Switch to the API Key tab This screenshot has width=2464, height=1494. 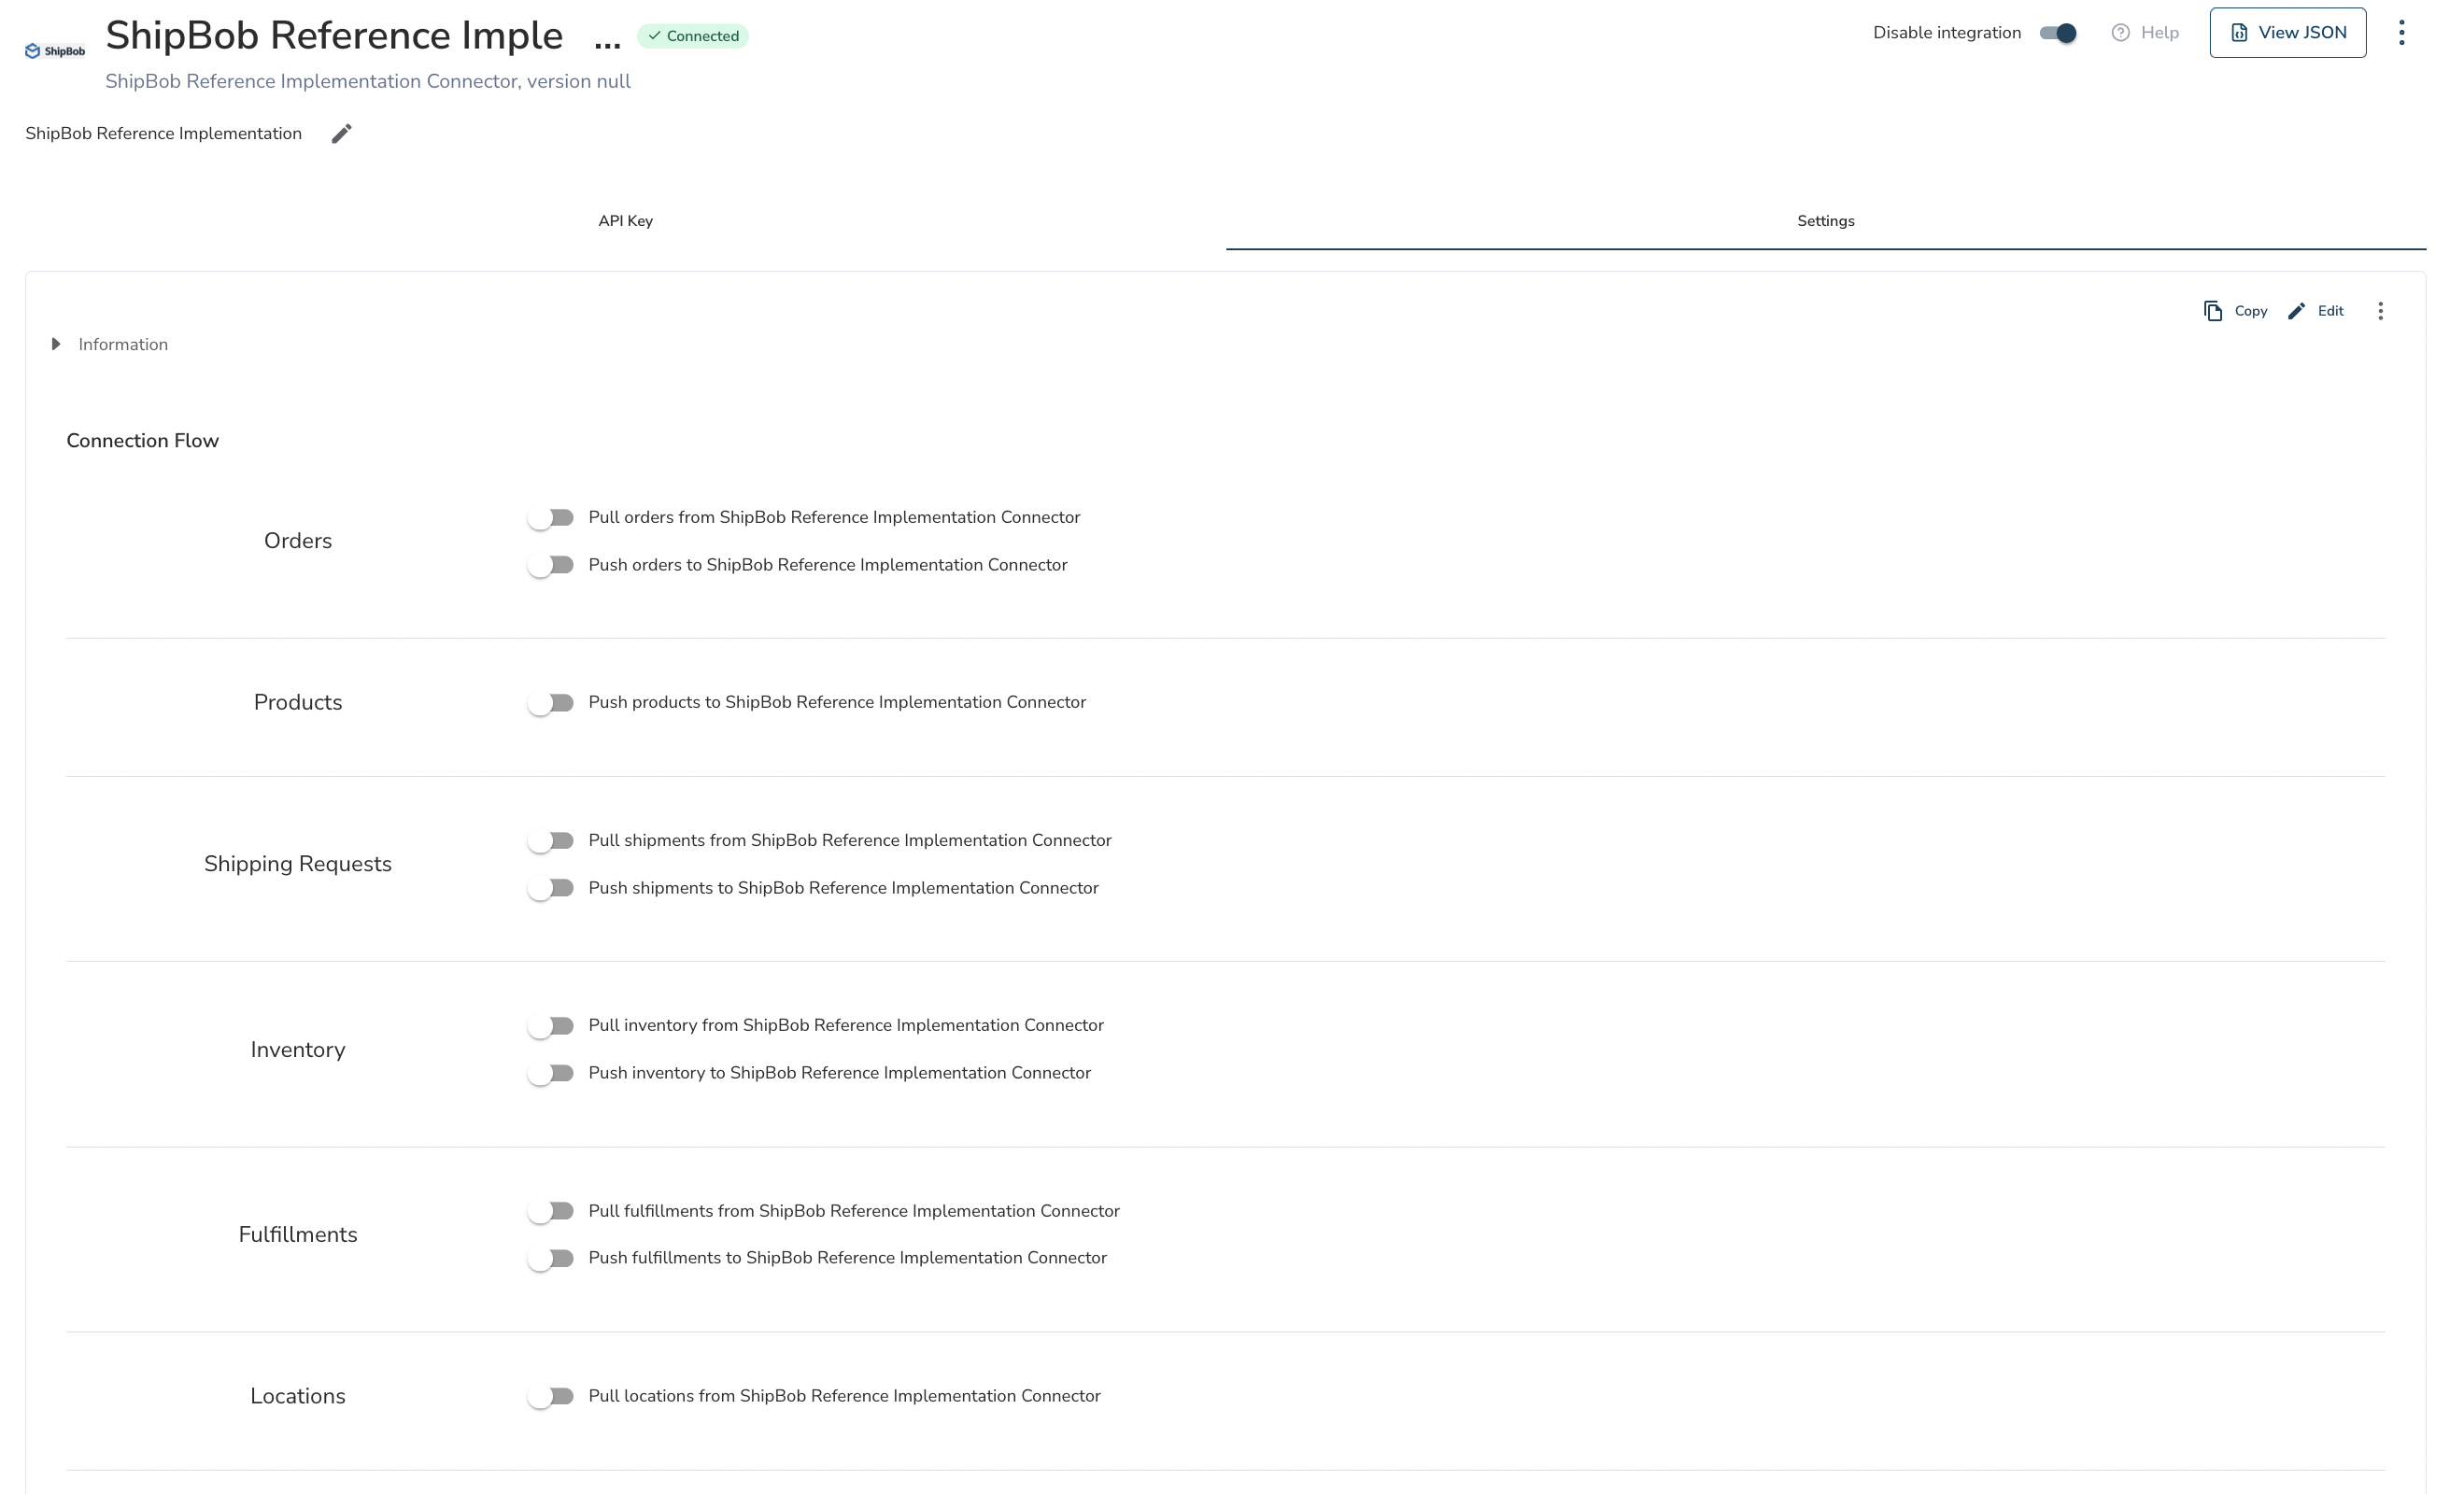coord(626,221)
